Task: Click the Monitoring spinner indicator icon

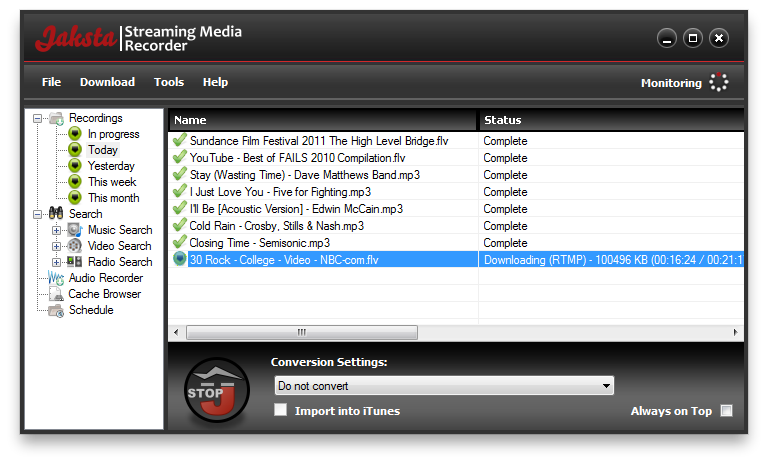Action: pyautogui.click(x=719, y=82)
